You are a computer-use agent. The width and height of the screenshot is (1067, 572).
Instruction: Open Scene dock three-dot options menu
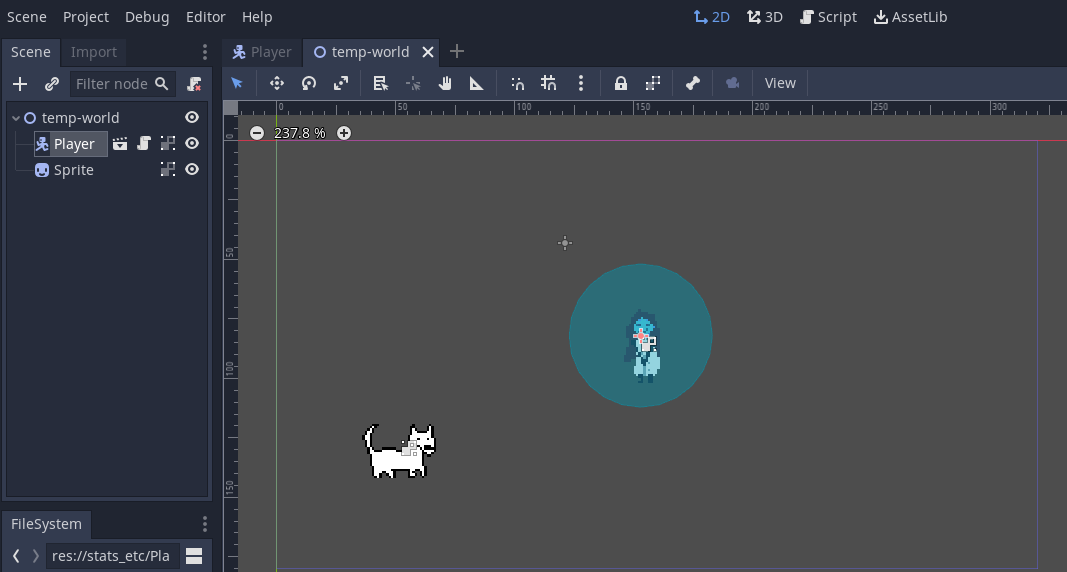(205, 52)
